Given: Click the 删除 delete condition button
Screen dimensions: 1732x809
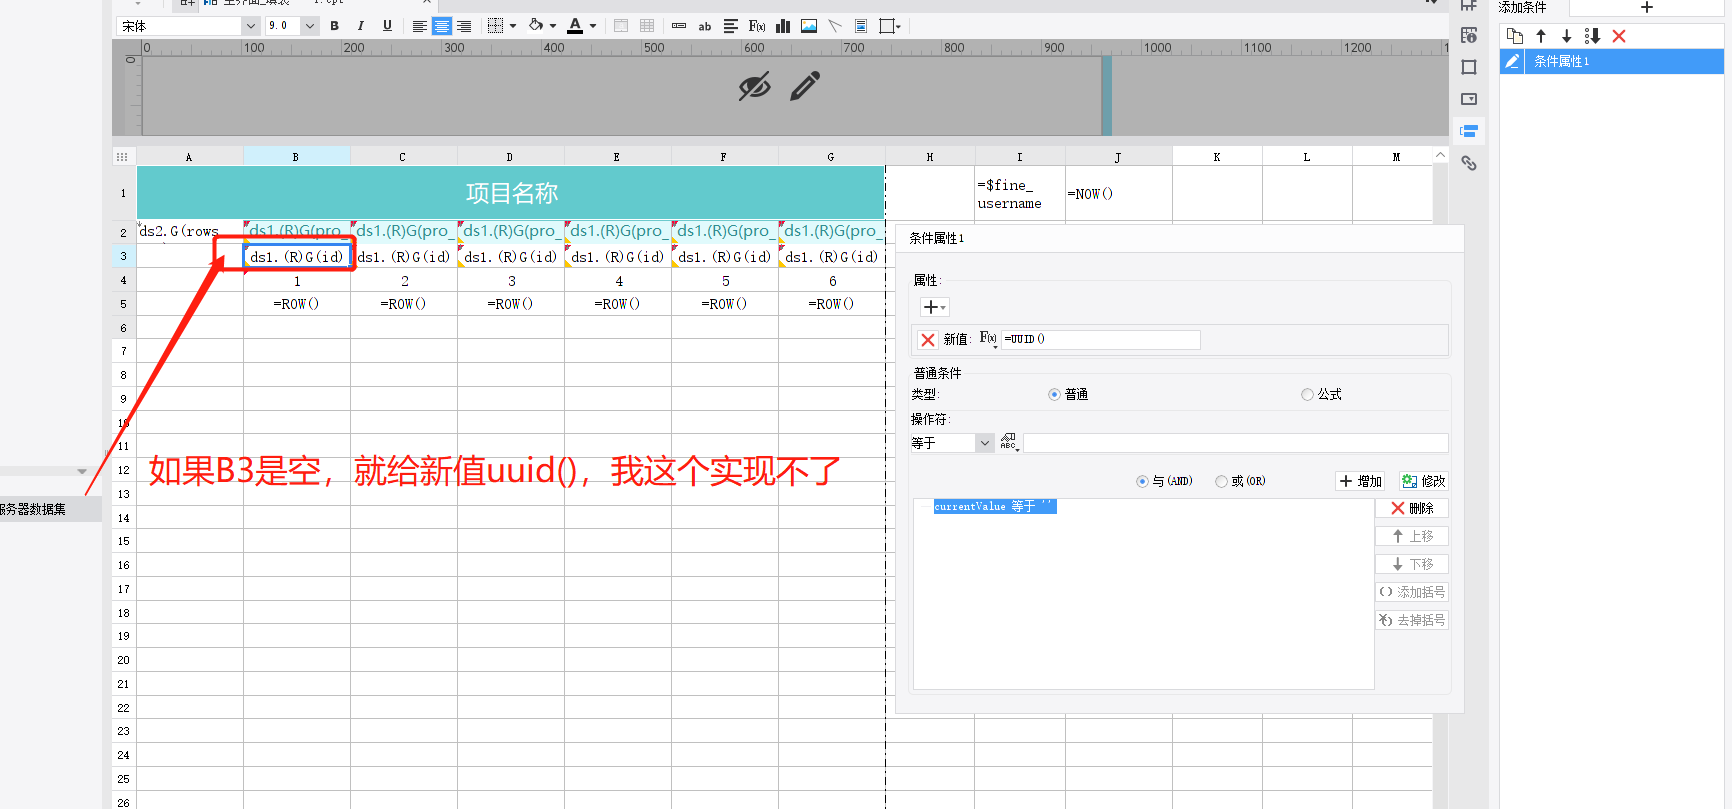Looking at the screenshot, I should tap(1412, 508).
